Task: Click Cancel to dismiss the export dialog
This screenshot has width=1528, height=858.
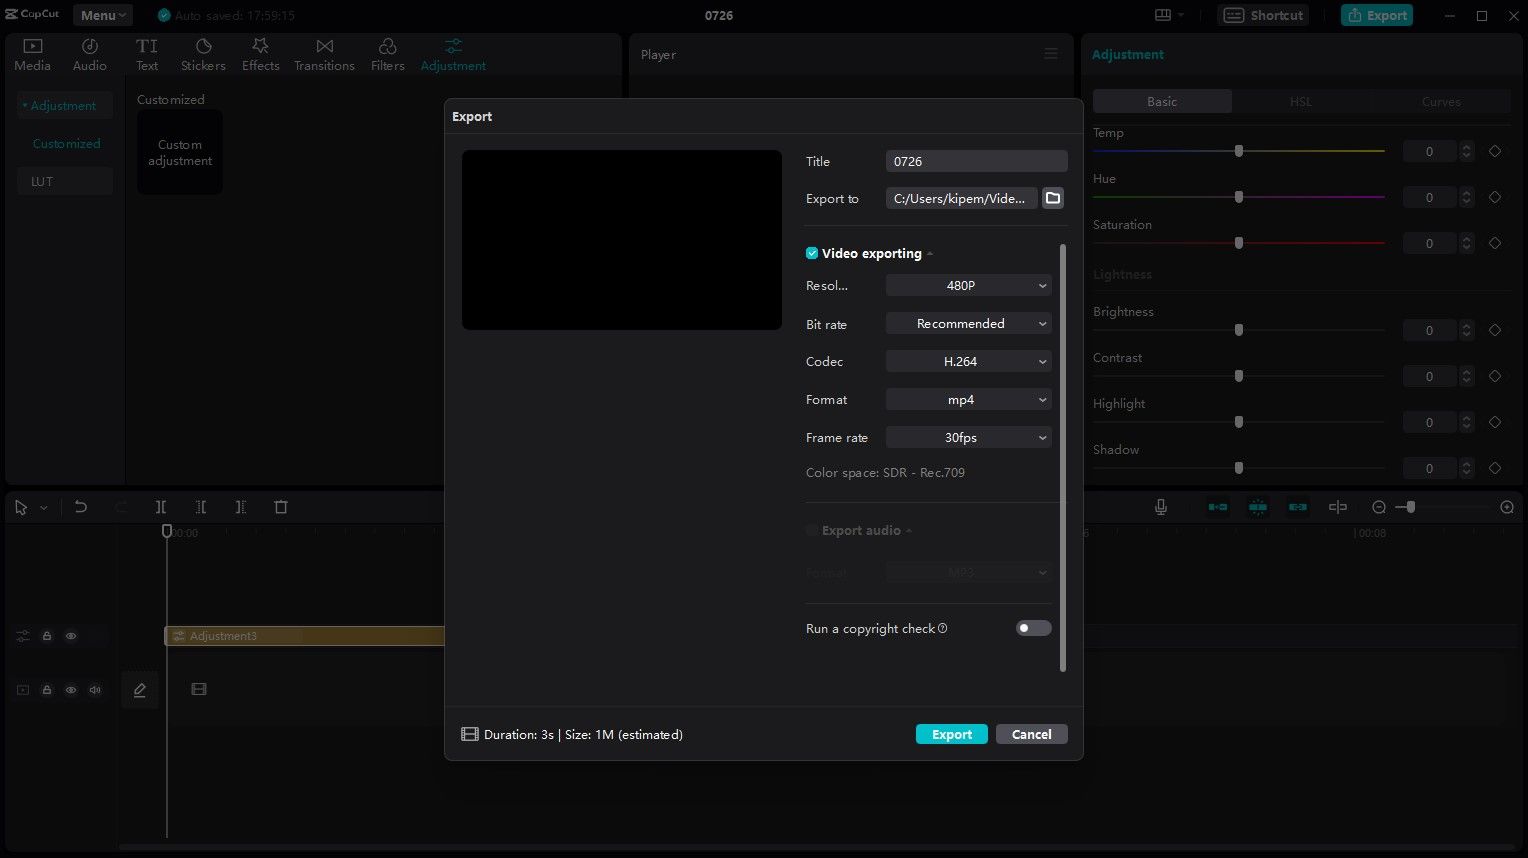Action: [1031, 733]
